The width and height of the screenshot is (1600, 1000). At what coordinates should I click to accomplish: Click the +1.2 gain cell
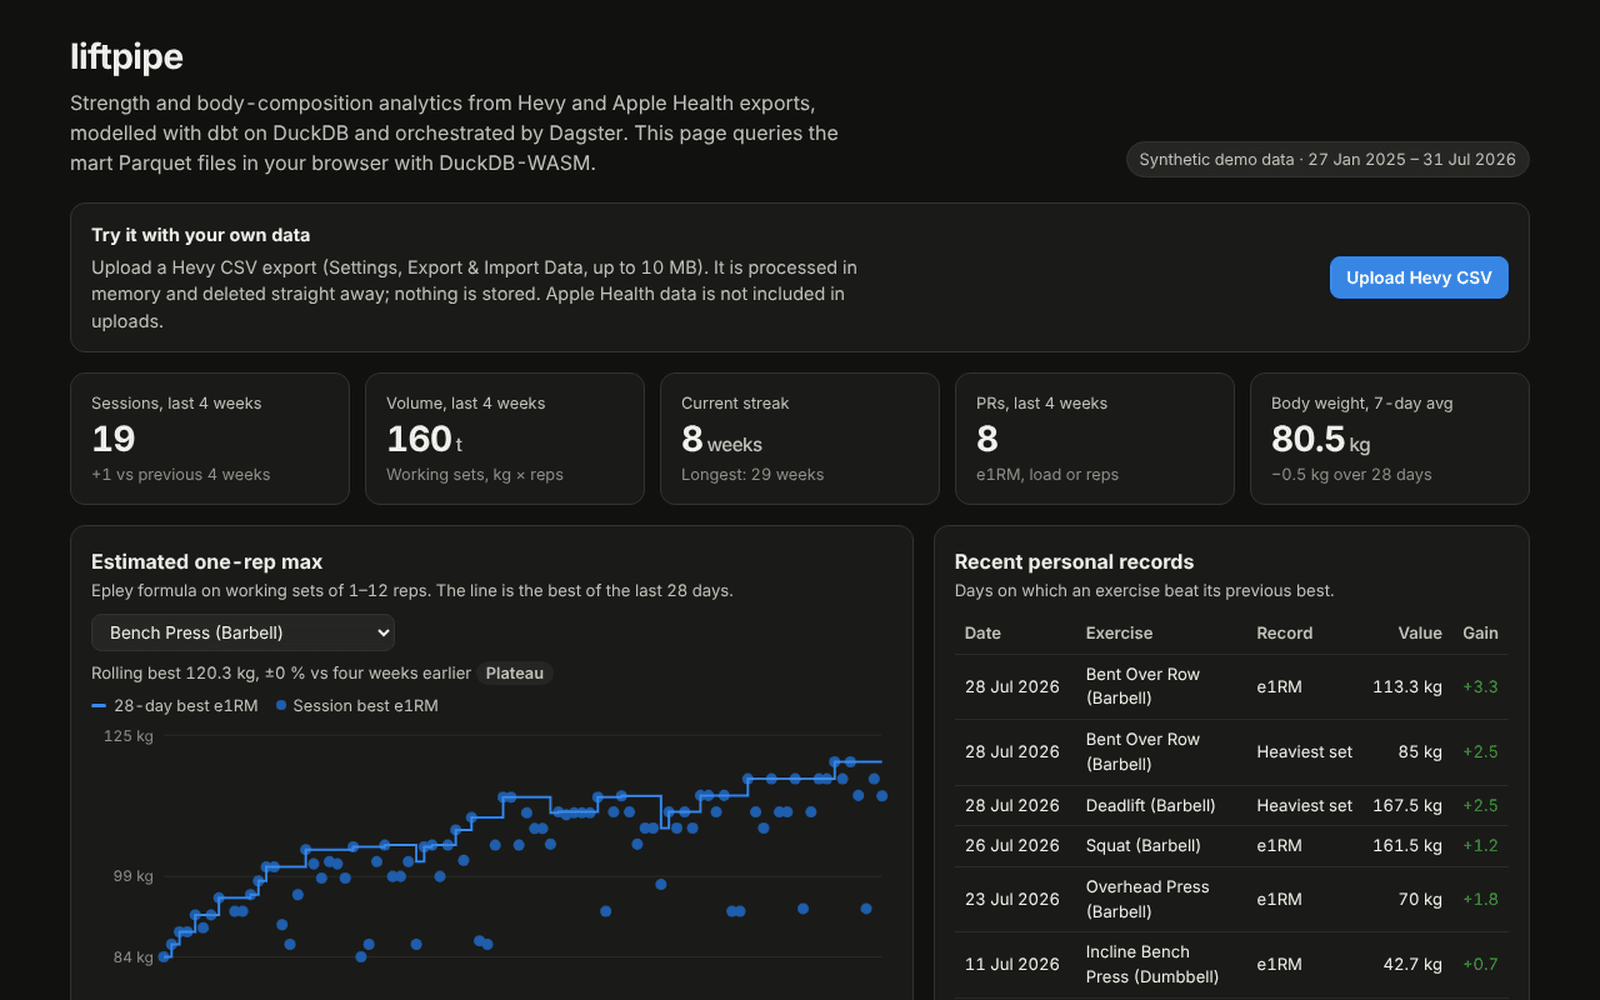coord(1480,846)
